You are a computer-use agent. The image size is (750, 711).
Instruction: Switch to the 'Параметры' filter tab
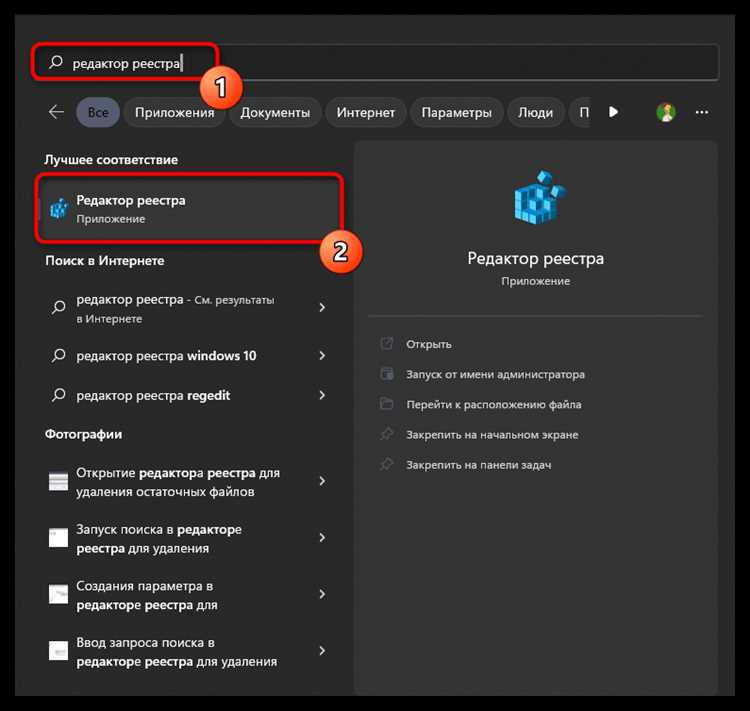point(456,112)
